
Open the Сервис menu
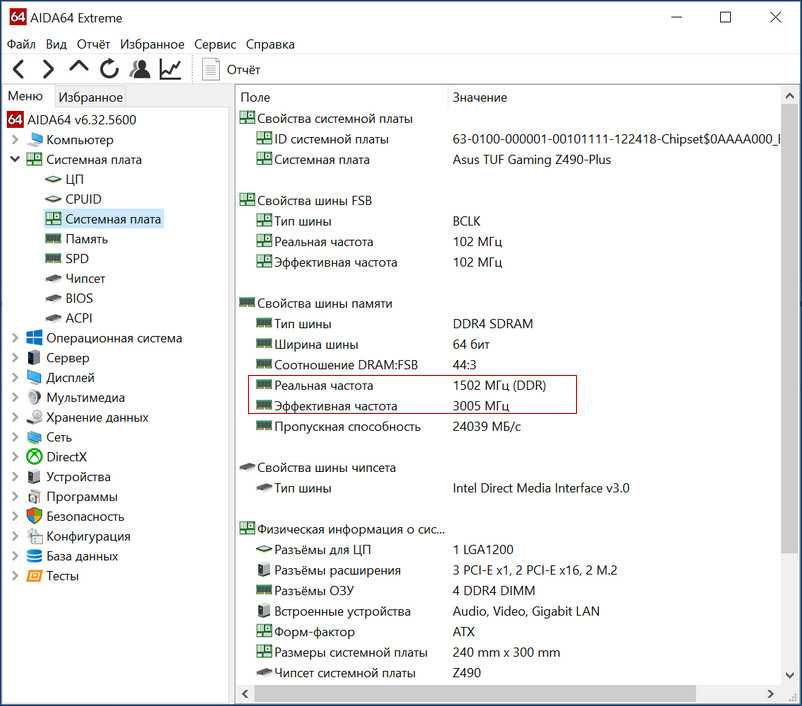click(215, 44)
